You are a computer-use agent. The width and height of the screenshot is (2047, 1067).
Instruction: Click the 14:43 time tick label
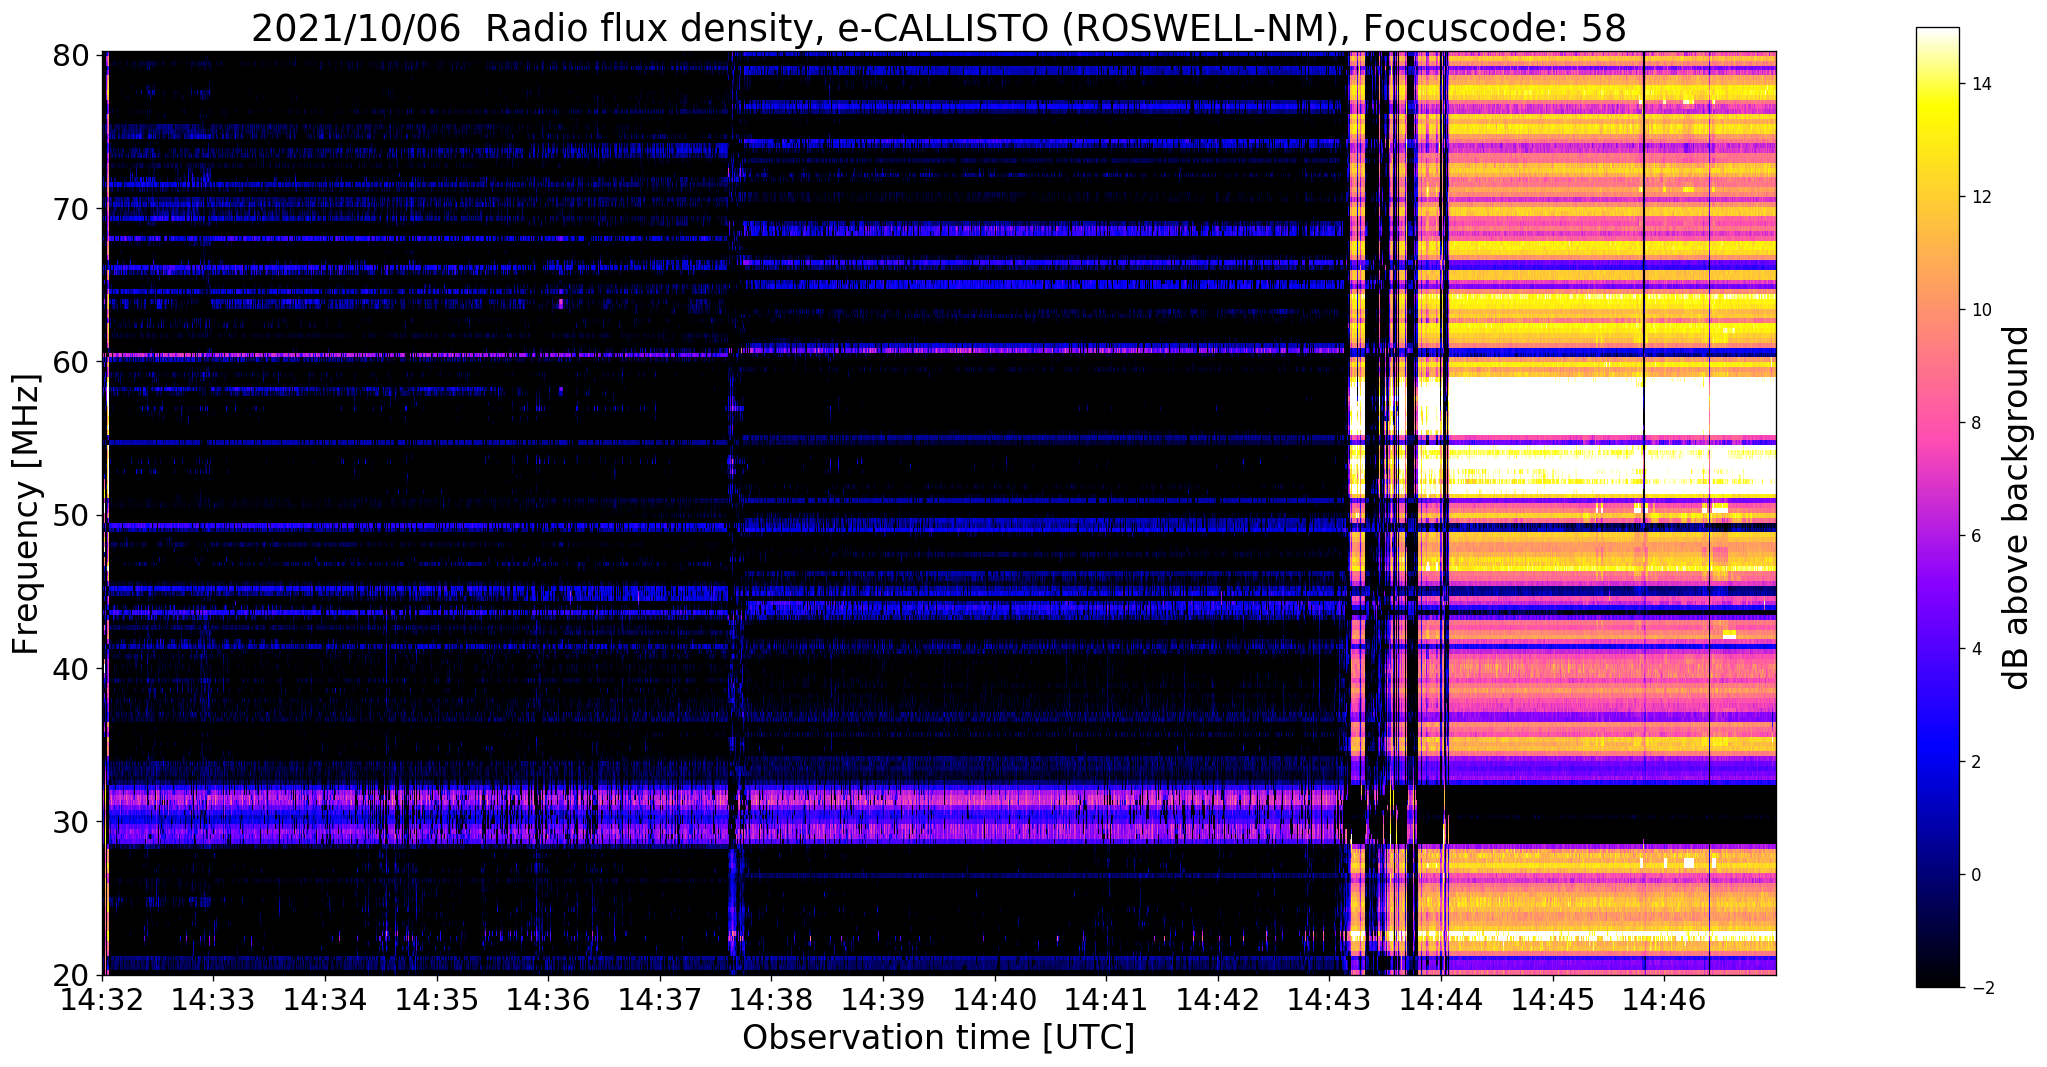[1330, 998]
